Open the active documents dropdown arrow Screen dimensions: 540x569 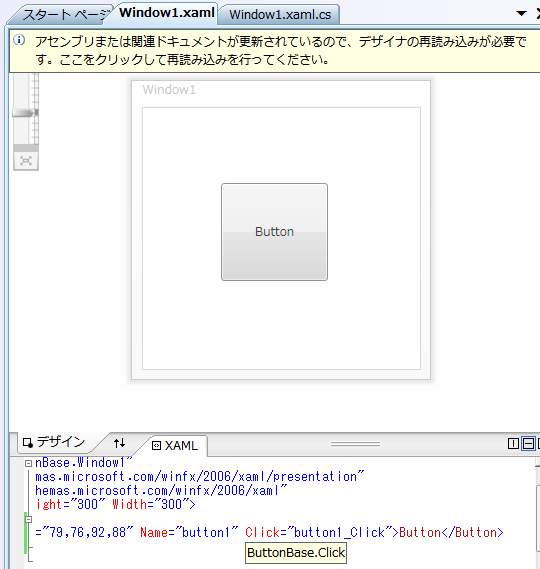[521, 13]
